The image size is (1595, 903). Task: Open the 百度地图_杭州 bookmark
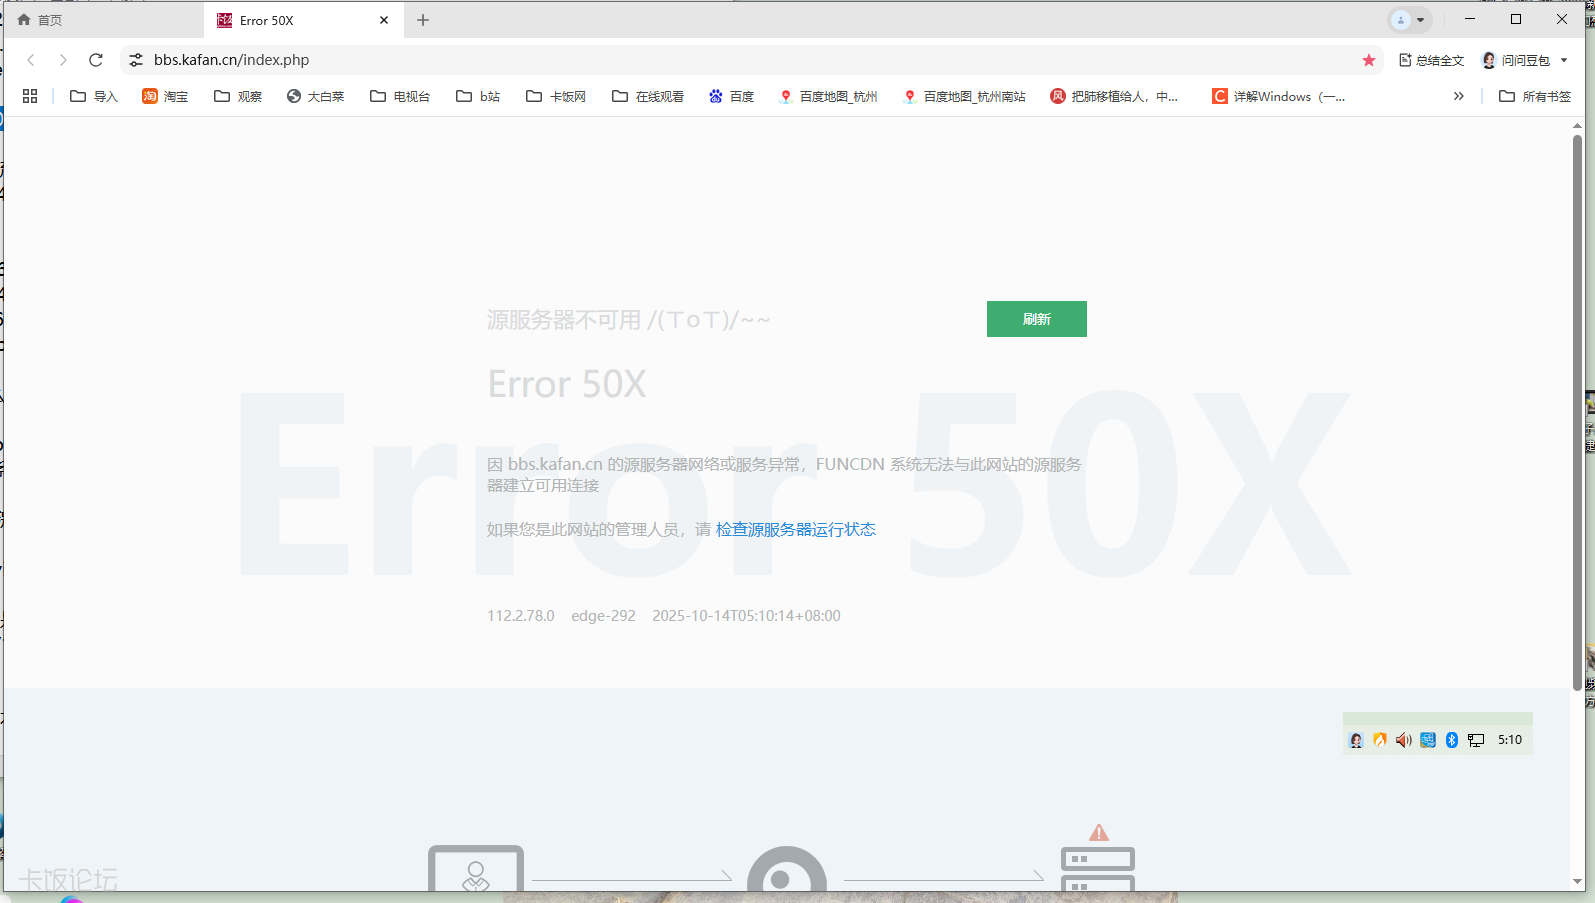coord(828,96)
